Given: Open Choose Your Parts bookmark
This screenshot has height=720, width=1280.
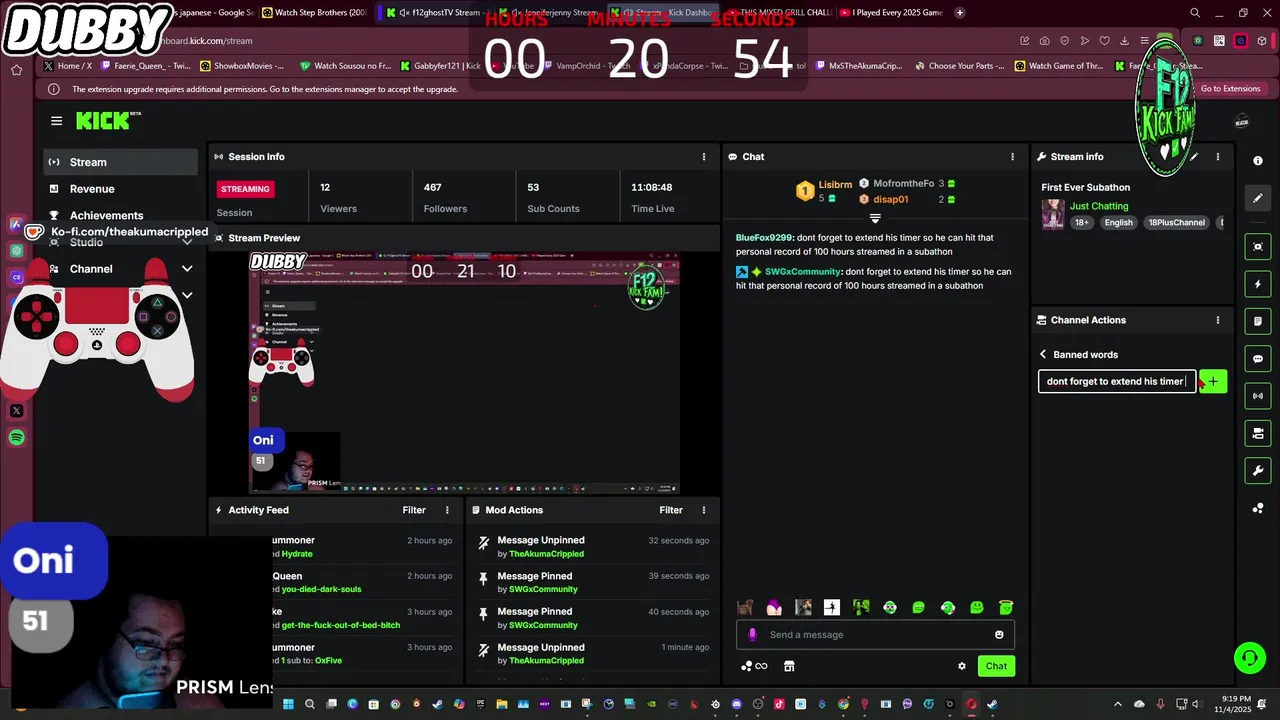Looking at the screenshot, I should tap(959, 66).
